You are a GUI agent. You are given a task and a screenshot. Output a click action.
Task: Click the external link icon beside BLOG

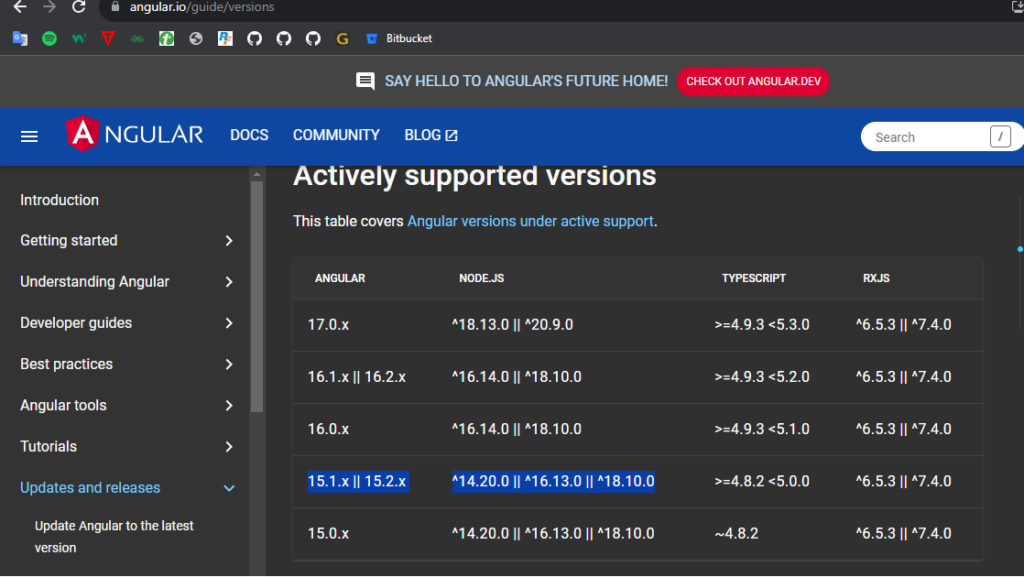pyautogui.click(x=451, y=135)
